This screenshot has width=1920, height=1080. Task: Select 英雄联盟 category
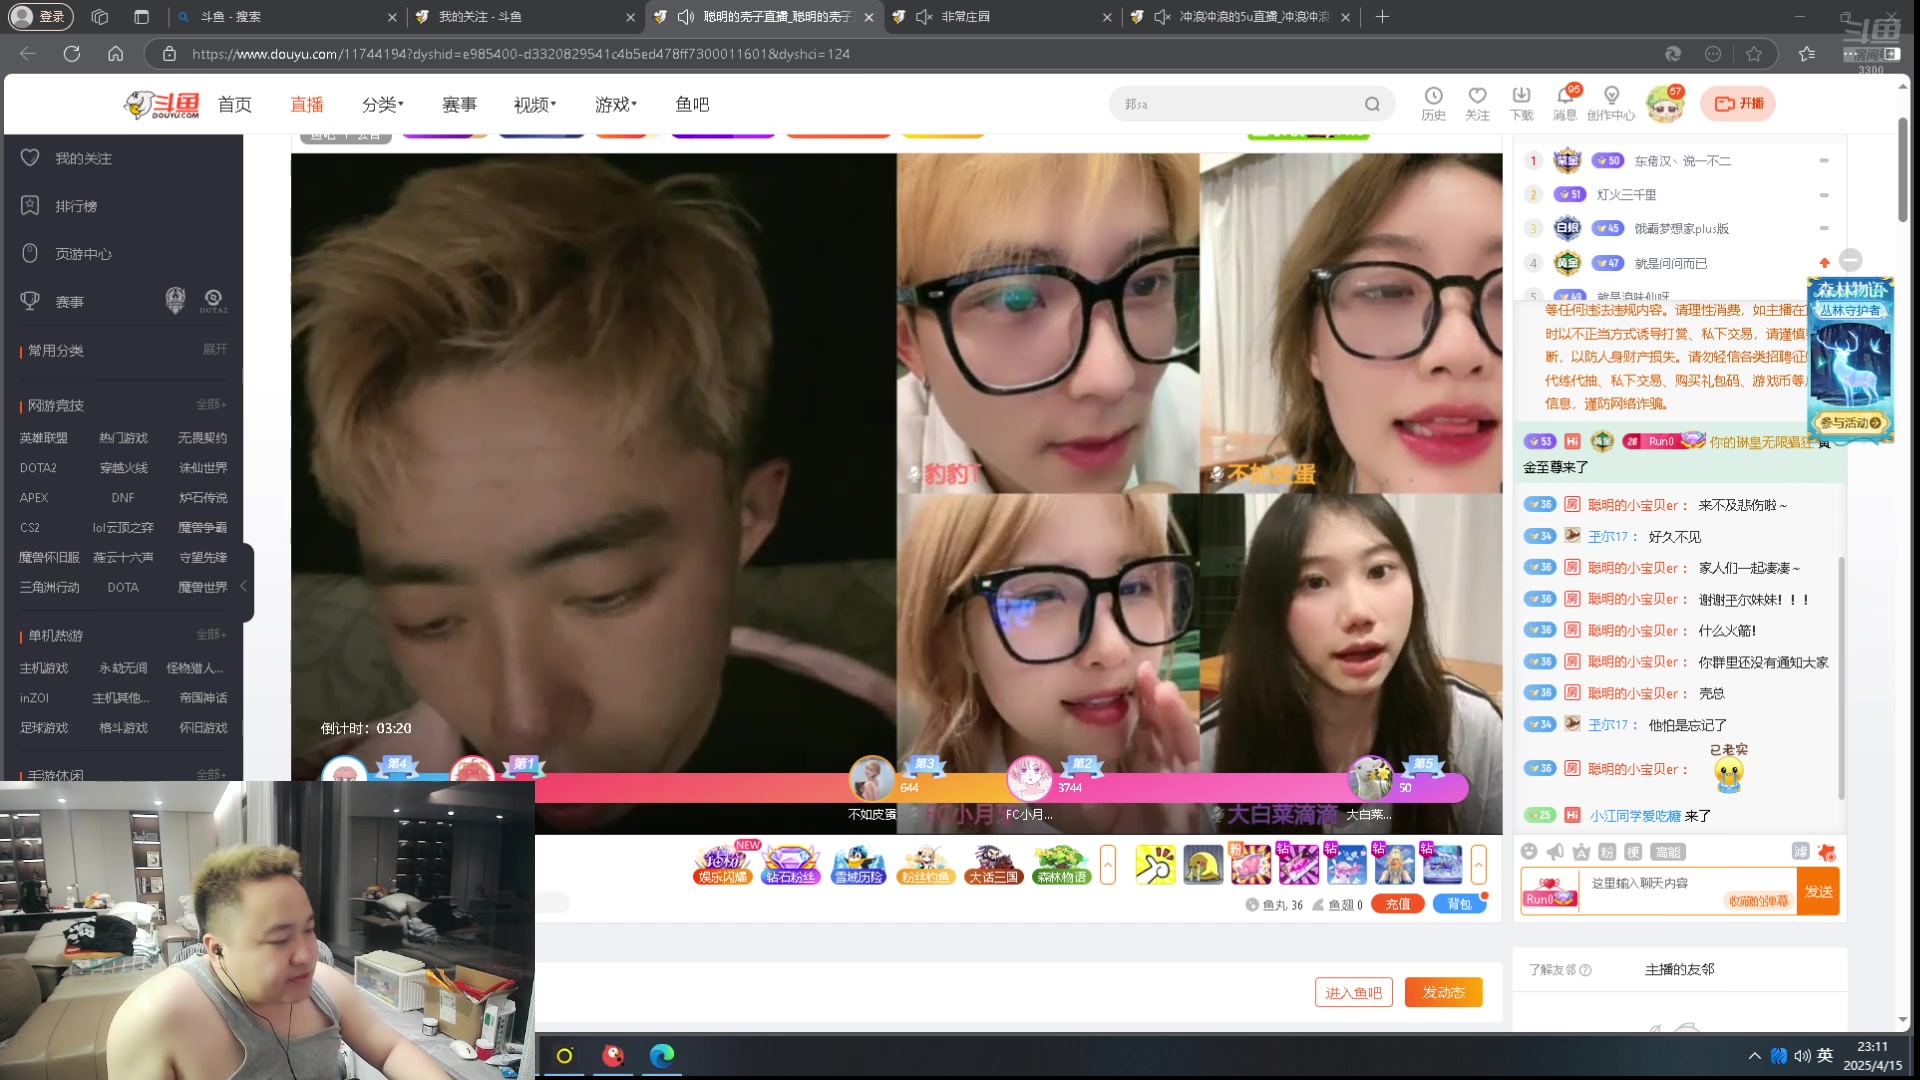coord(44,438)
